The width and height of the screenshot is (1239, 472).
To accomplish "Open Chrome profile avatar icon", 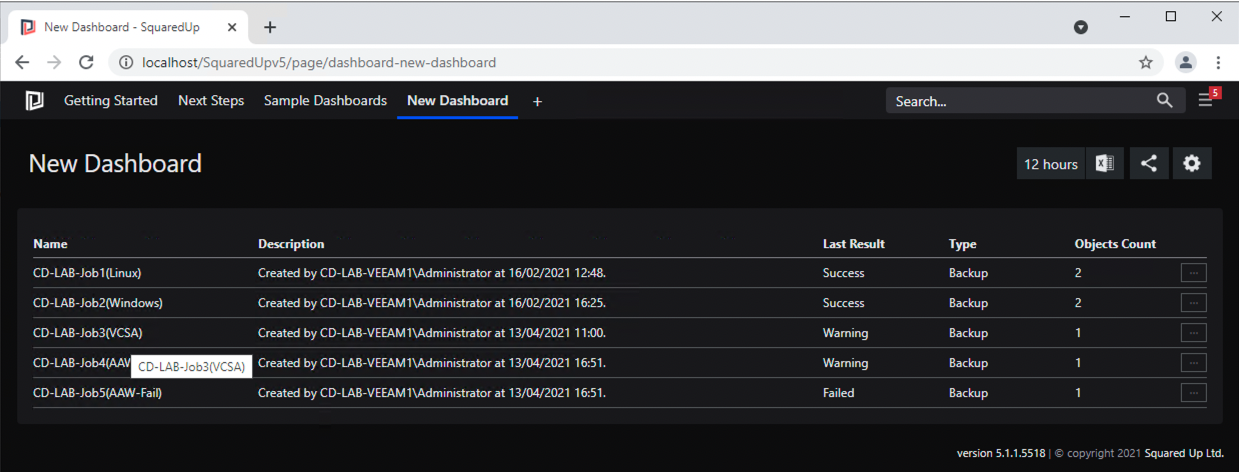I will coord(1186,62).
